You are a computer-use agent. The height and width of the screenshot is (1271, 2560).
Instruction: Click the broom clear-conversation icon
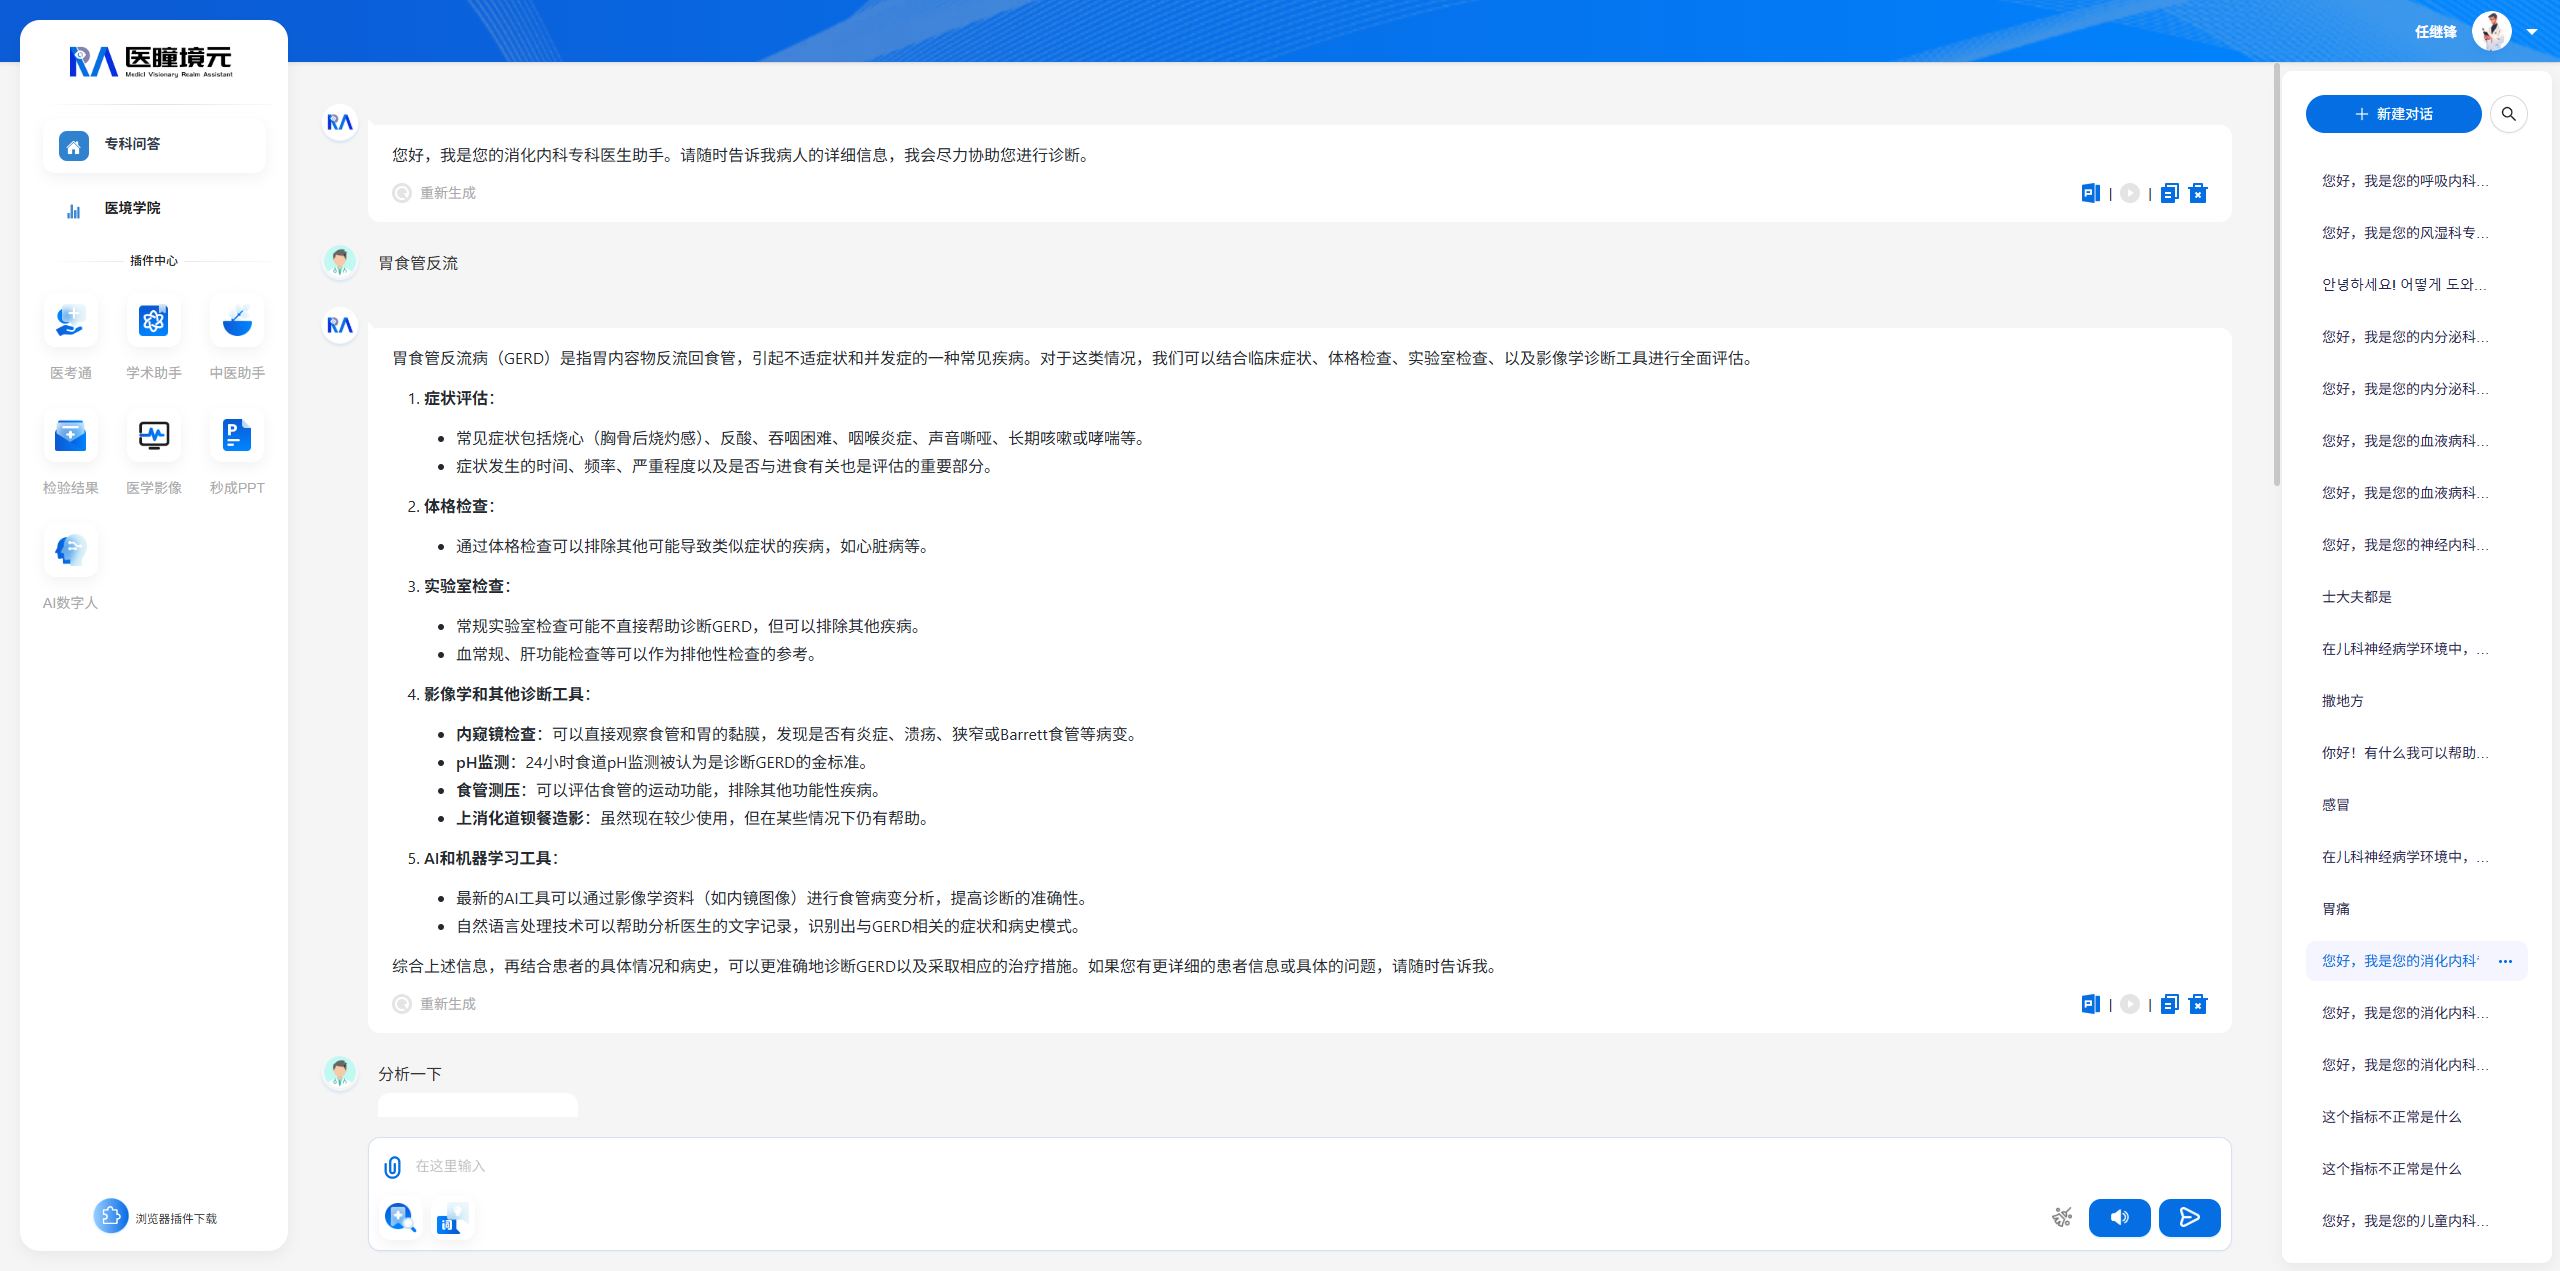pyautogui.click(x=2062, y=1217)
